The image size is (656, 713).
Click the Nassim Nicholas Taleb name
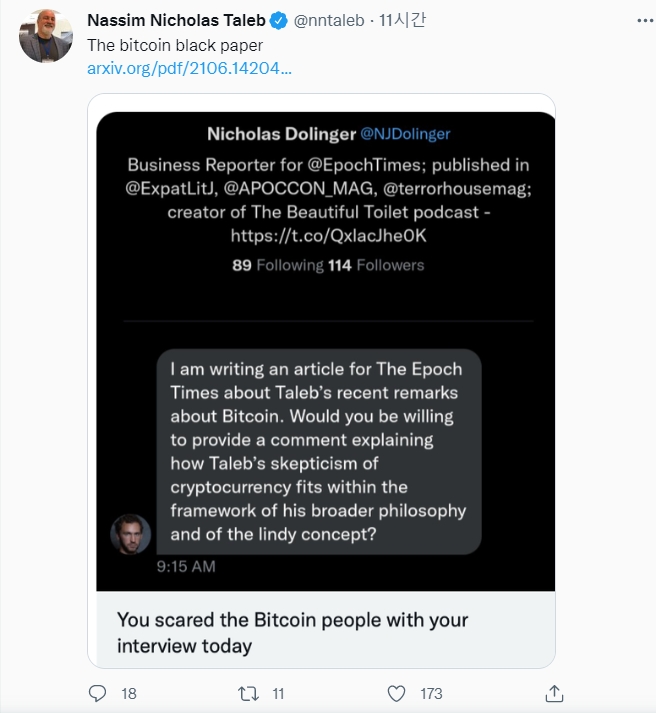click(177, 22)
